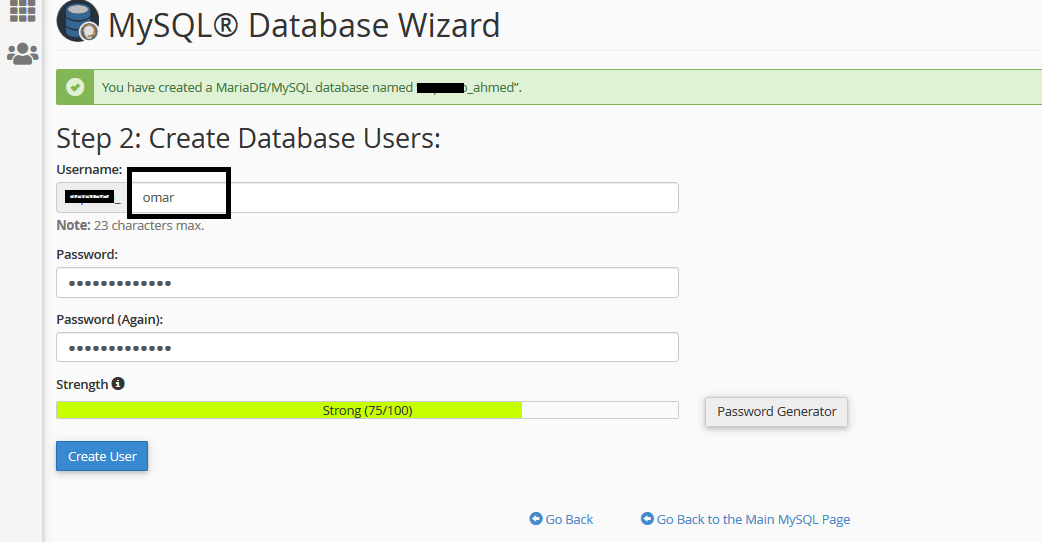Click the Go Back arrow icon
This screenshot has width=1042, height=542.
pyautogui.click(x=536, y=519)
